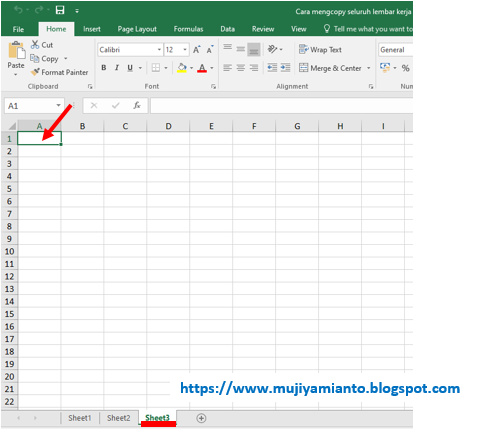Click the Redo arrow in quick access
Screen dimensions: 477x435
(39, 10)
